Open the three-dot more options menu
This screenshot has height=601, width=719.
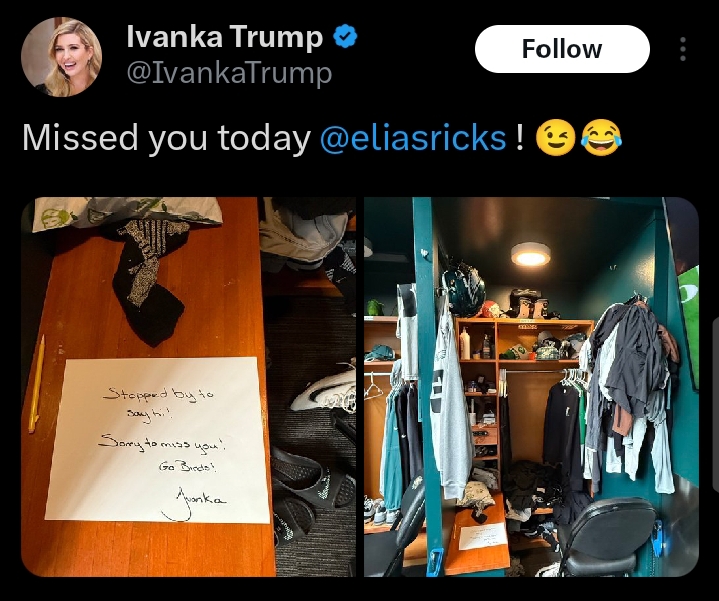[683, 49]
